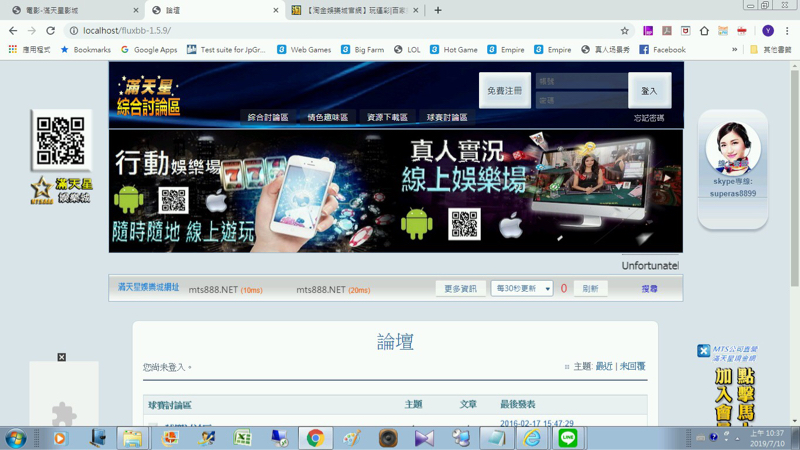
Task: Bookmark this page with star icon
Action: [x=624, y=31]
